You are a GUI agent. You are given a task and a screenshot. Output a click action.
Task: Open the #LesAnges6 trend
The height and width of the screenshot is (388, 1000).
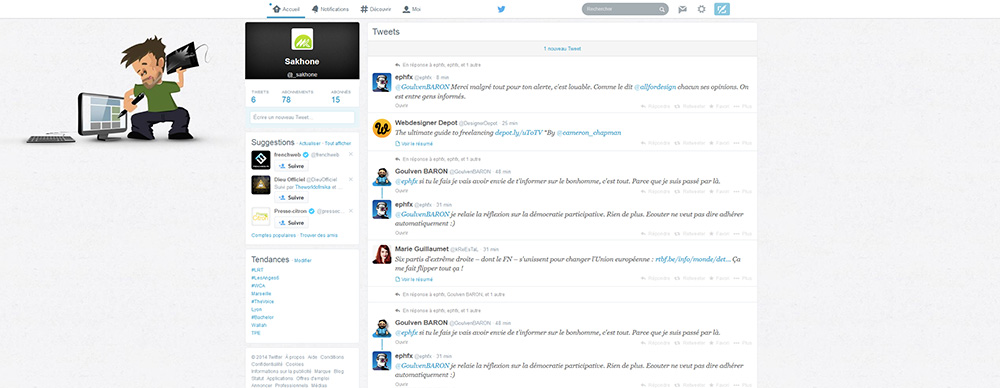[x=265, y=278]
